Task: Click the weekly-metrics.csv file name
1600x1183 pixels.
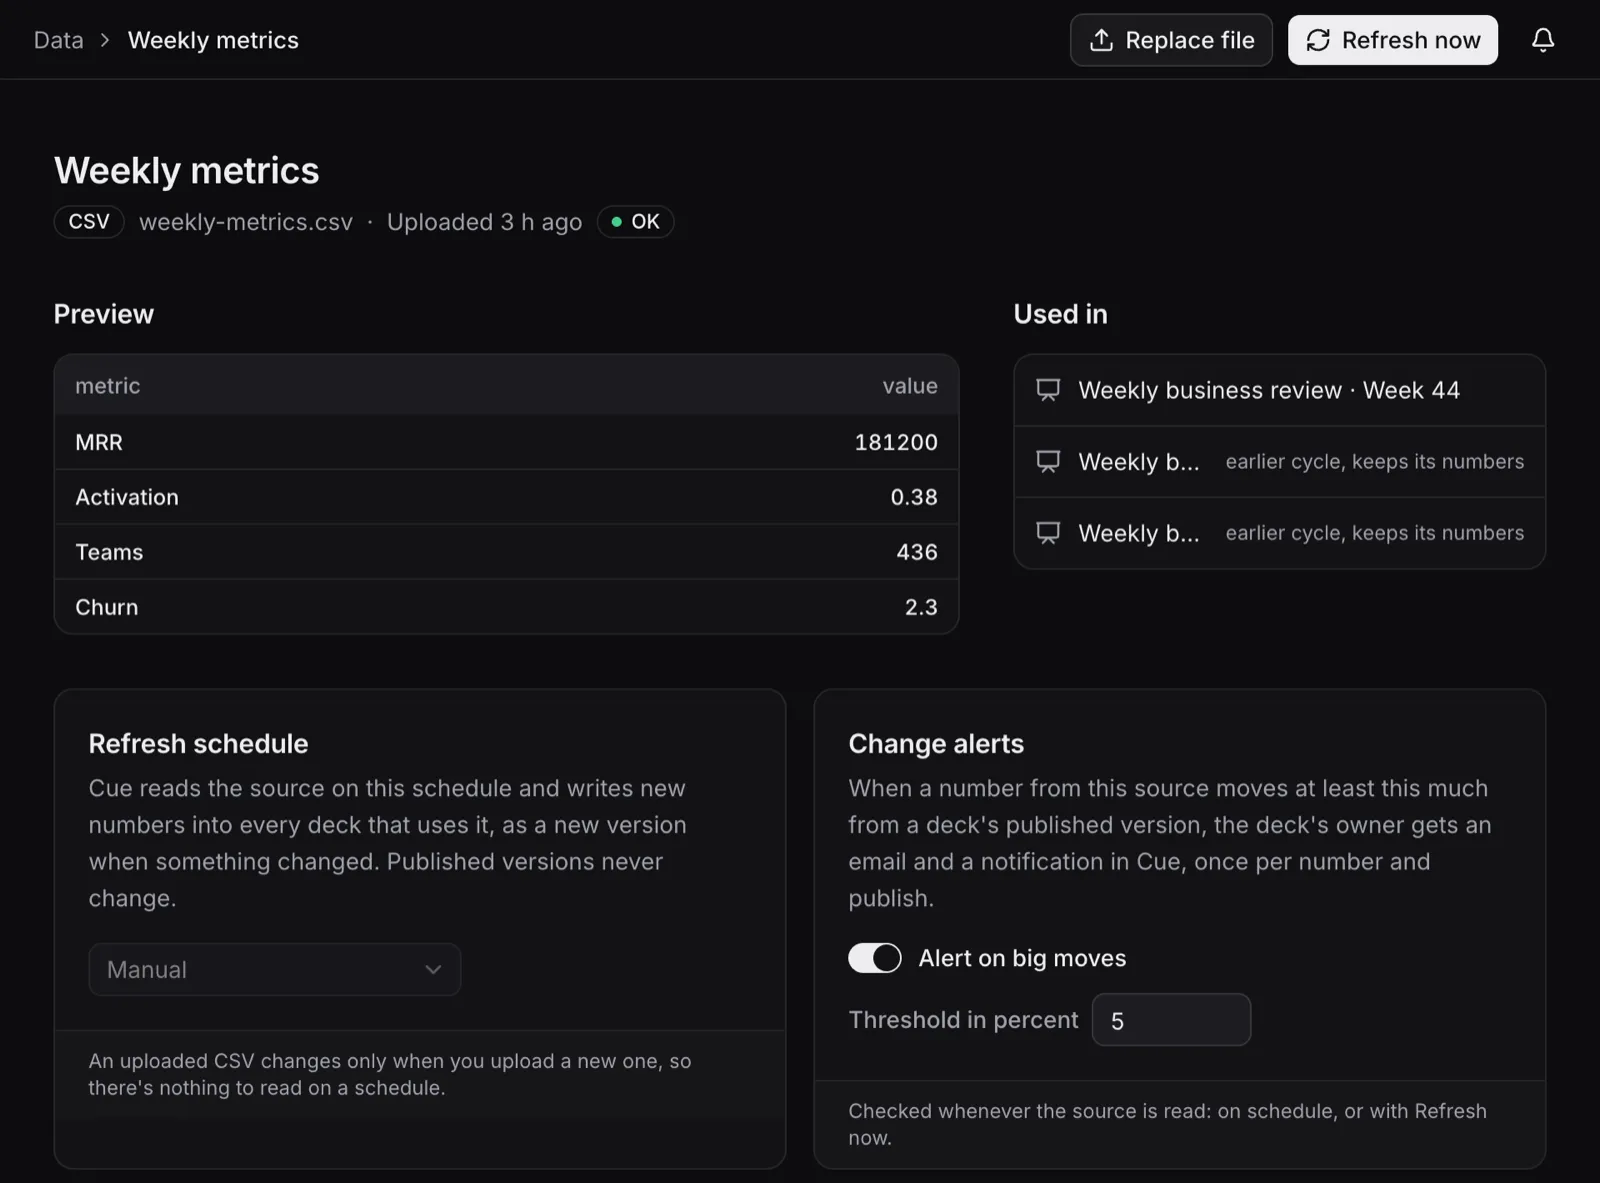Action: (x=246, y=222)
